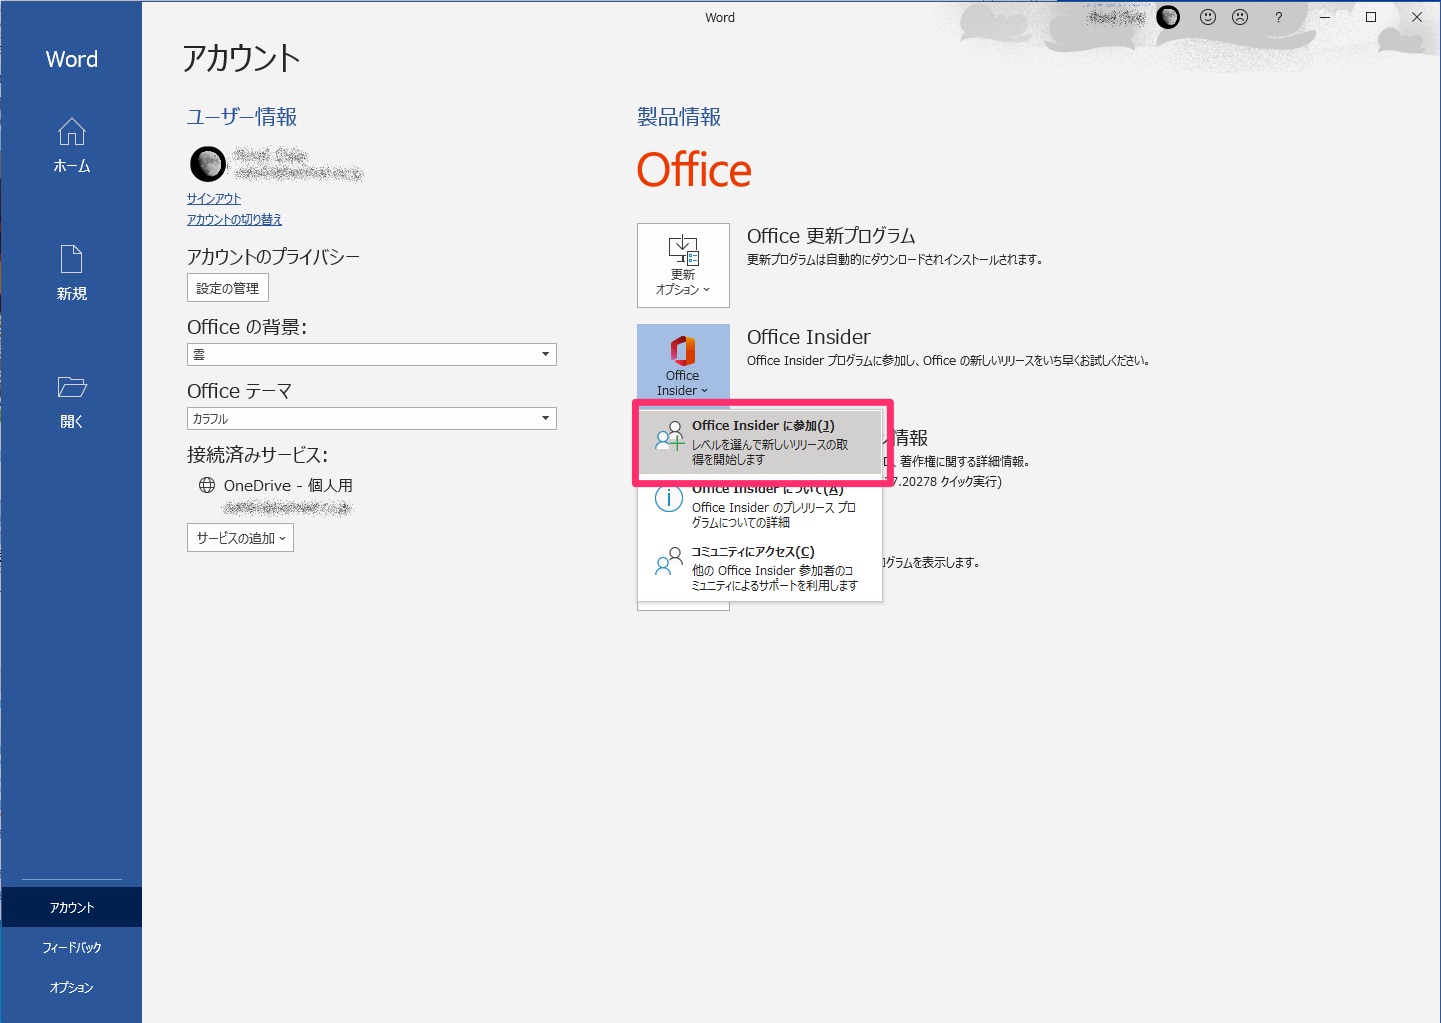
Task: Click the 'Office Insider' heading text
Action: point(808,337)
